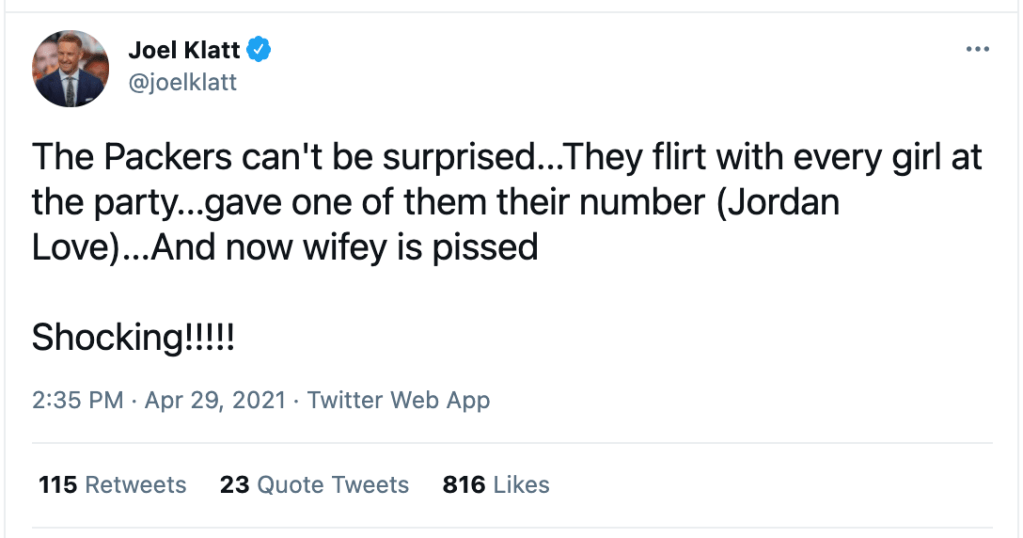Open the three-dot More options menu

(x=976, y=50)
